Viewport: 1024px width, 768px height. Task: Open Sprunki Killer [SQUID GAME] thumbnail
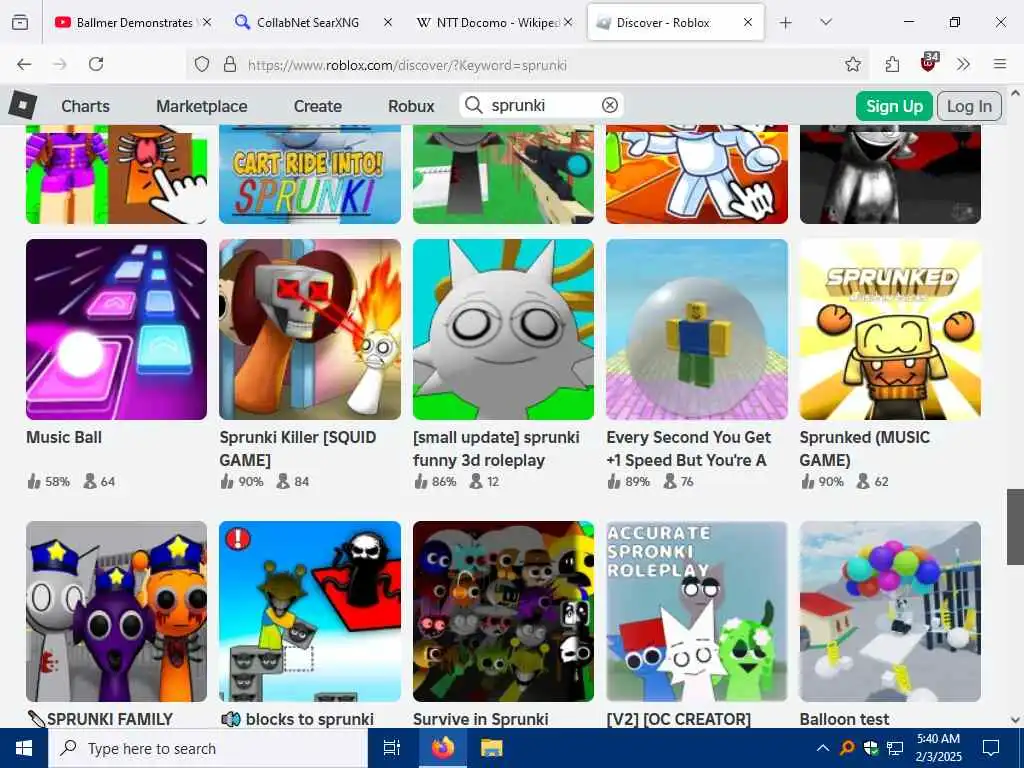[x=310, y=329]
